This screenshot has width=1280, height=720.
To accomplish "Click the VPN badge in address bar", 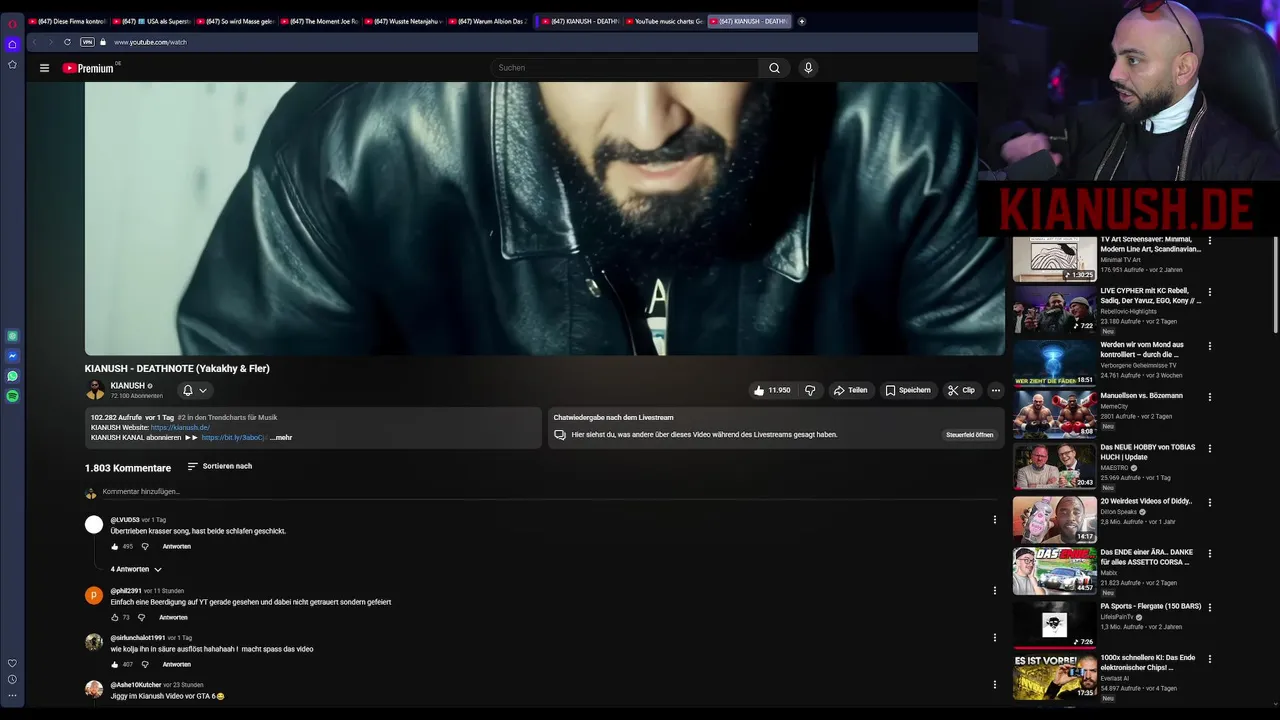I will point(87,42).
